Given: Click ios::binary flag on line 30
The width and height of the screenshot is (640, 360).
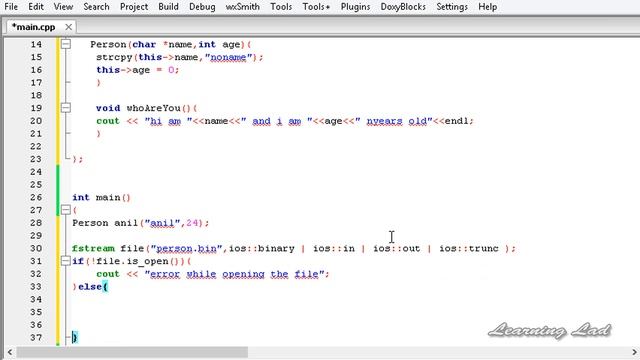Looking at the screenshot, I should pyautogui.click(x=261, y=248).
